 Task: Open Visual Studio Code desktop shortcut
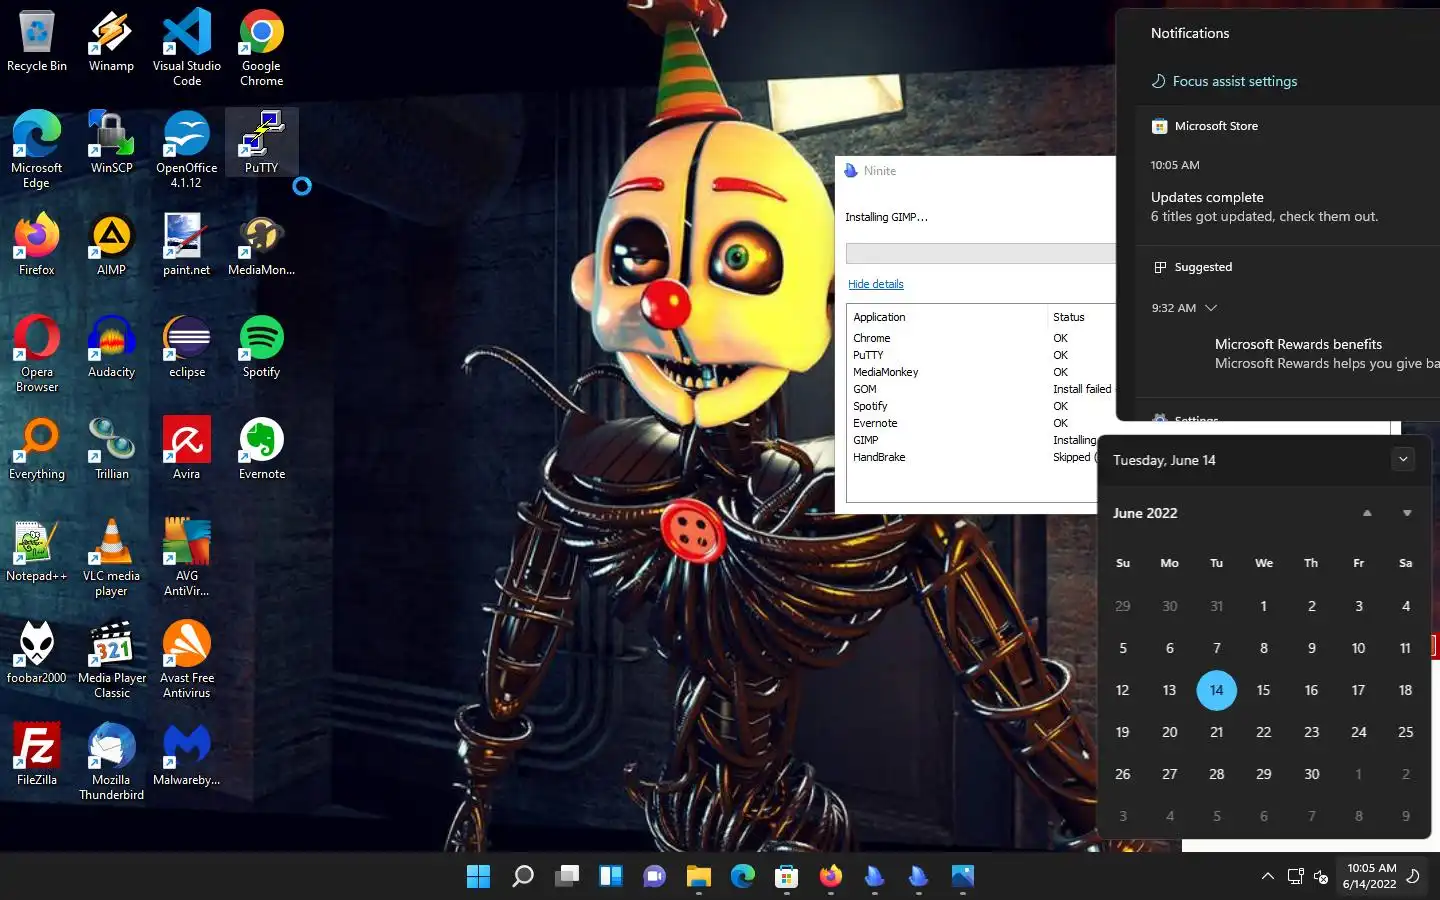pos(187,48)
